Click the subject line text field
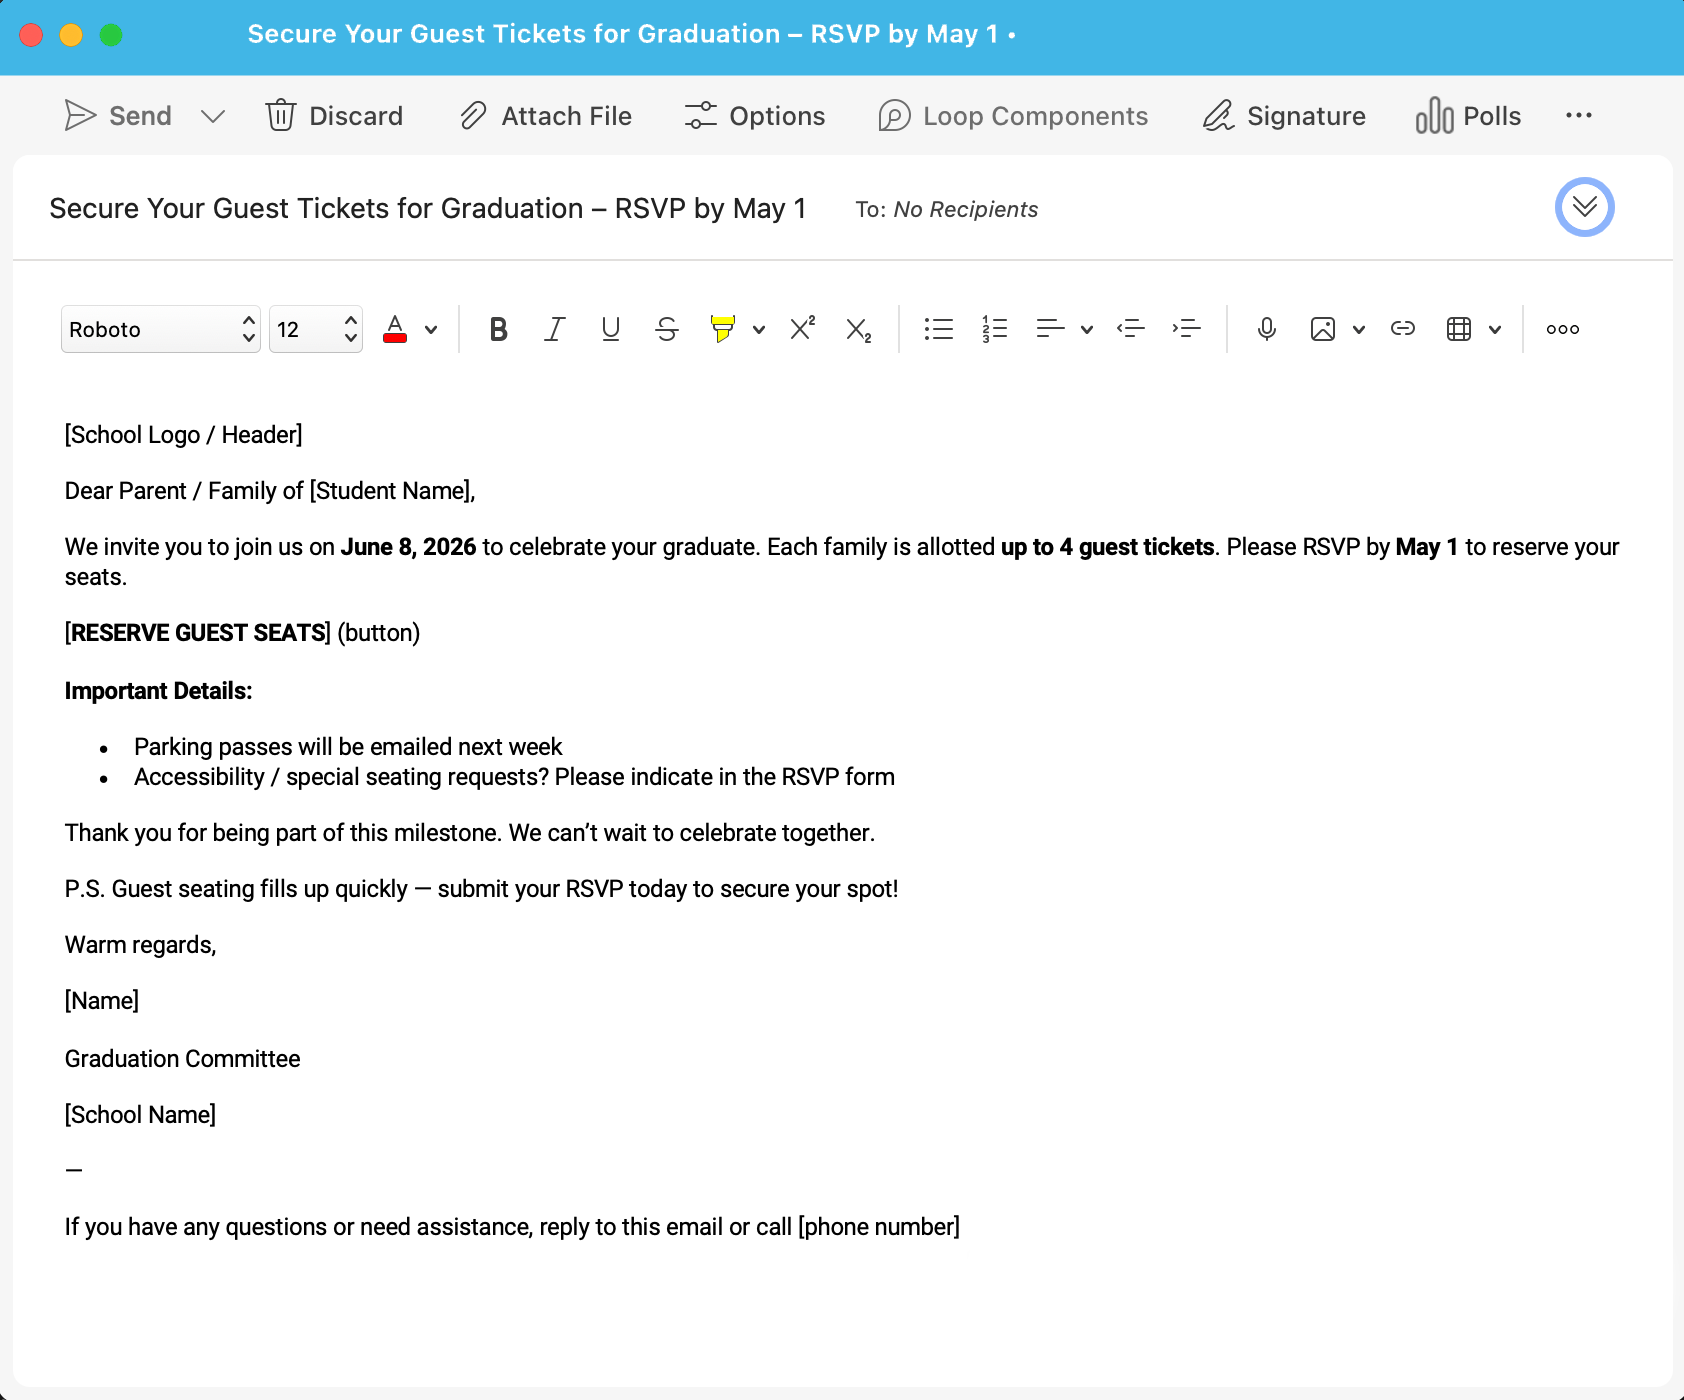The image size is (1684, 1400). pos(428,208)
